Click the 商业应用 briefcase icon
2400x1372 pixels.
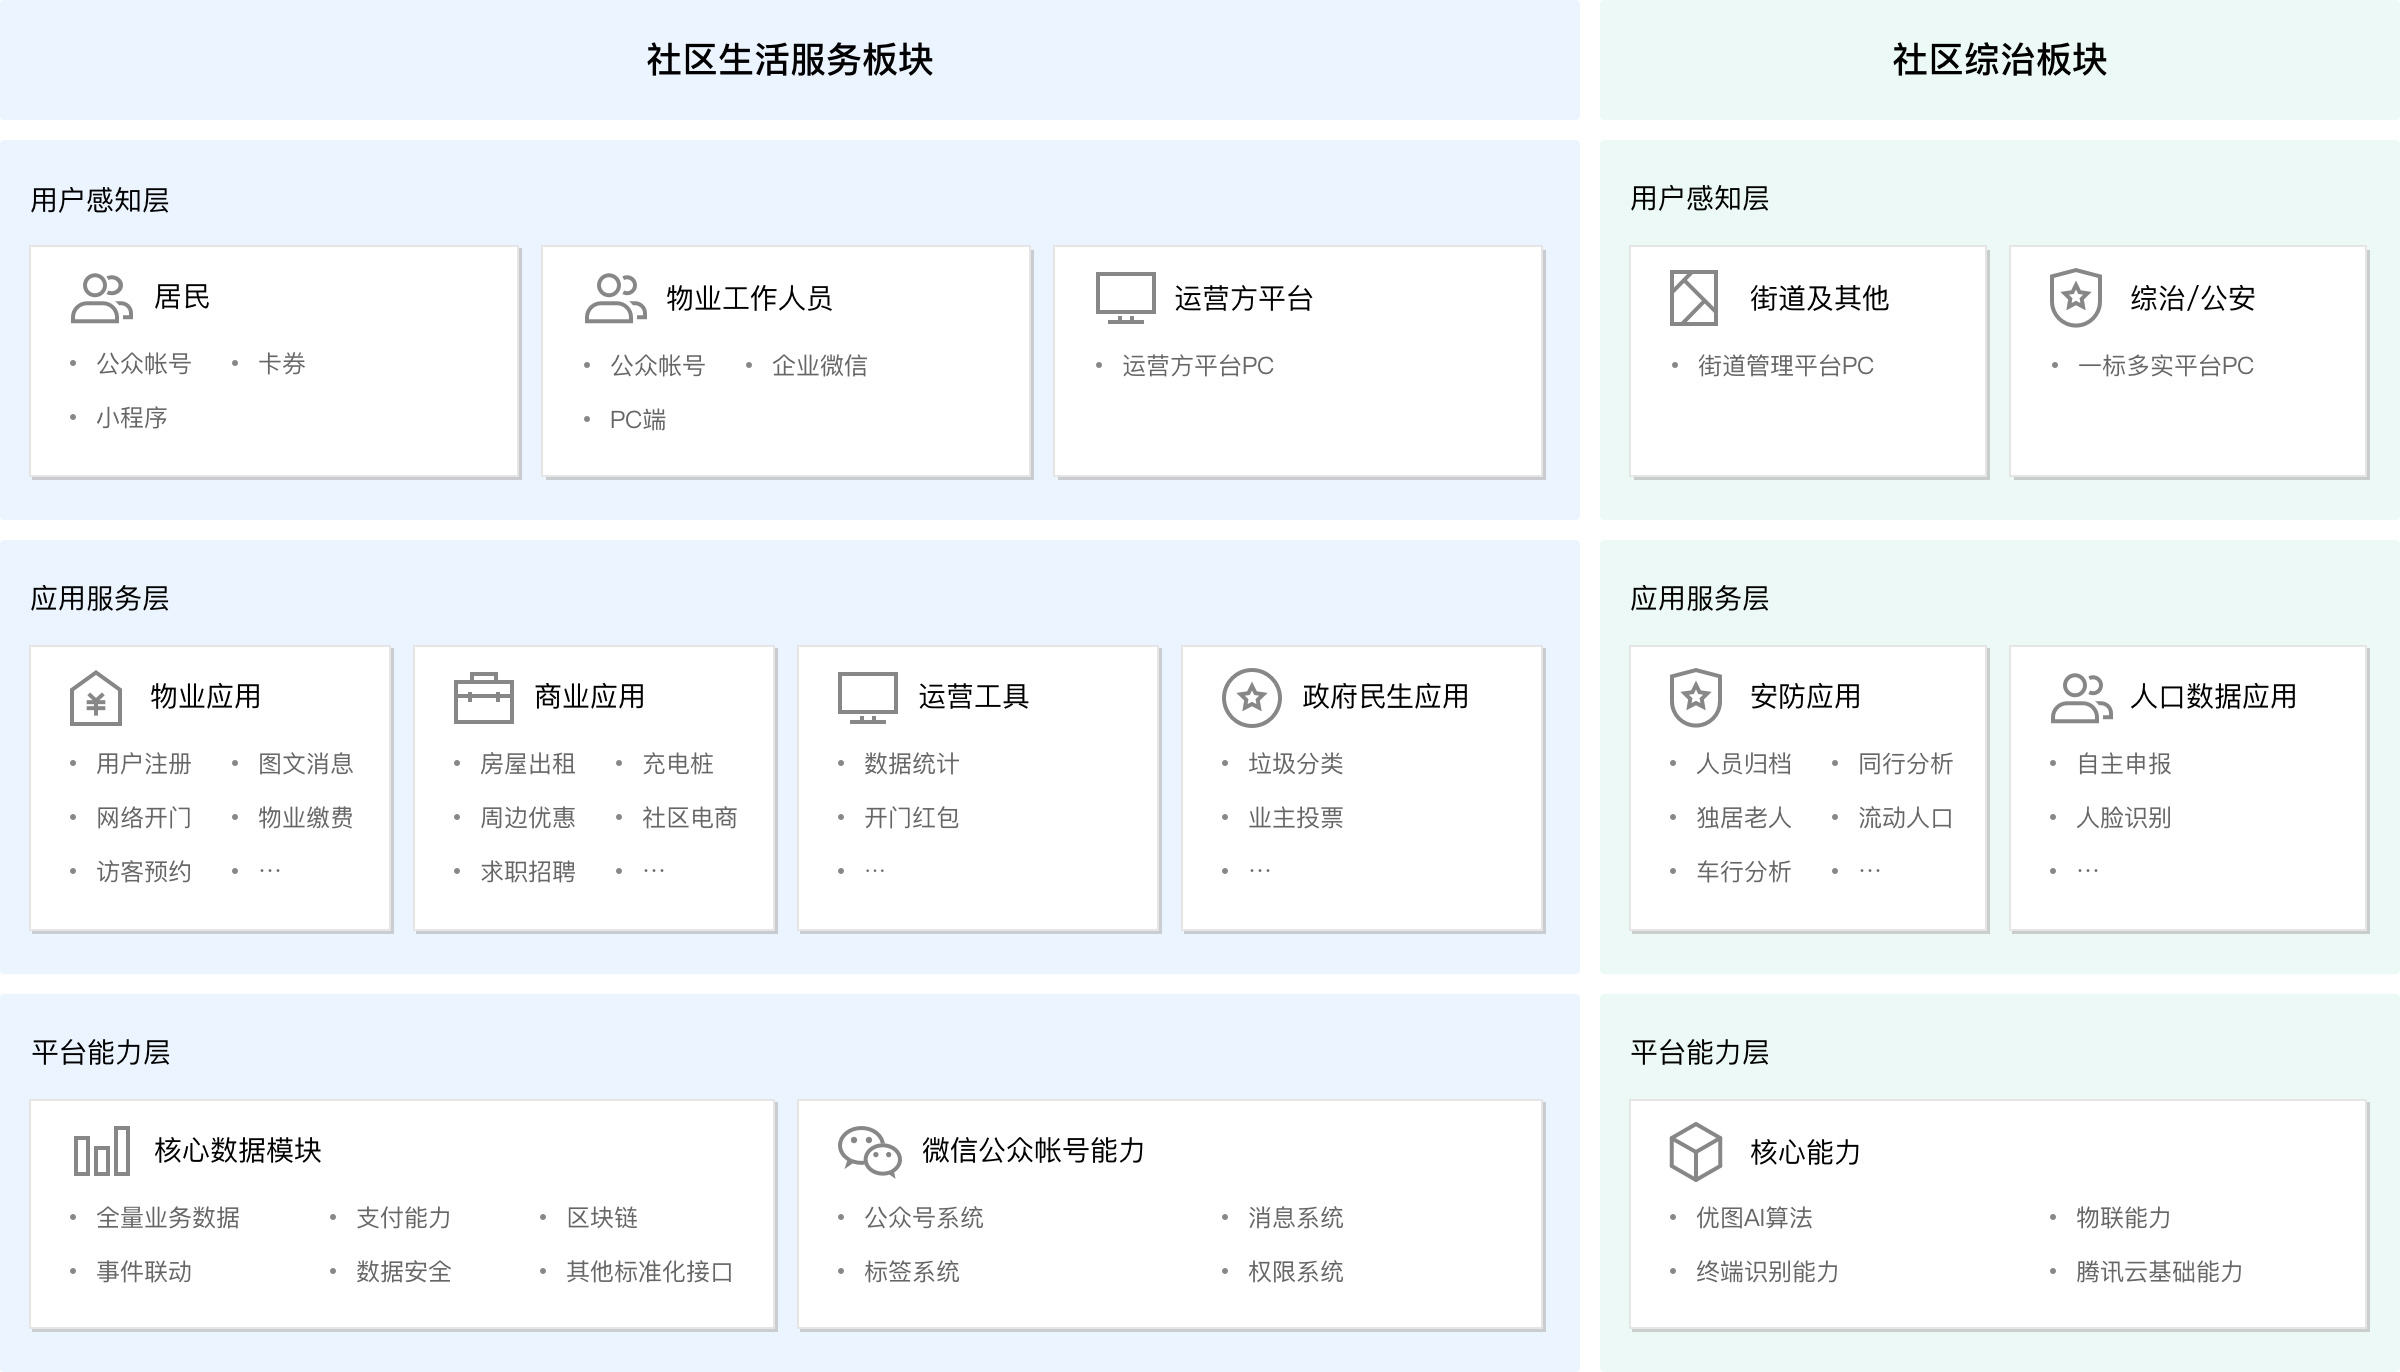pyautogui.click(x=483, y=697)
